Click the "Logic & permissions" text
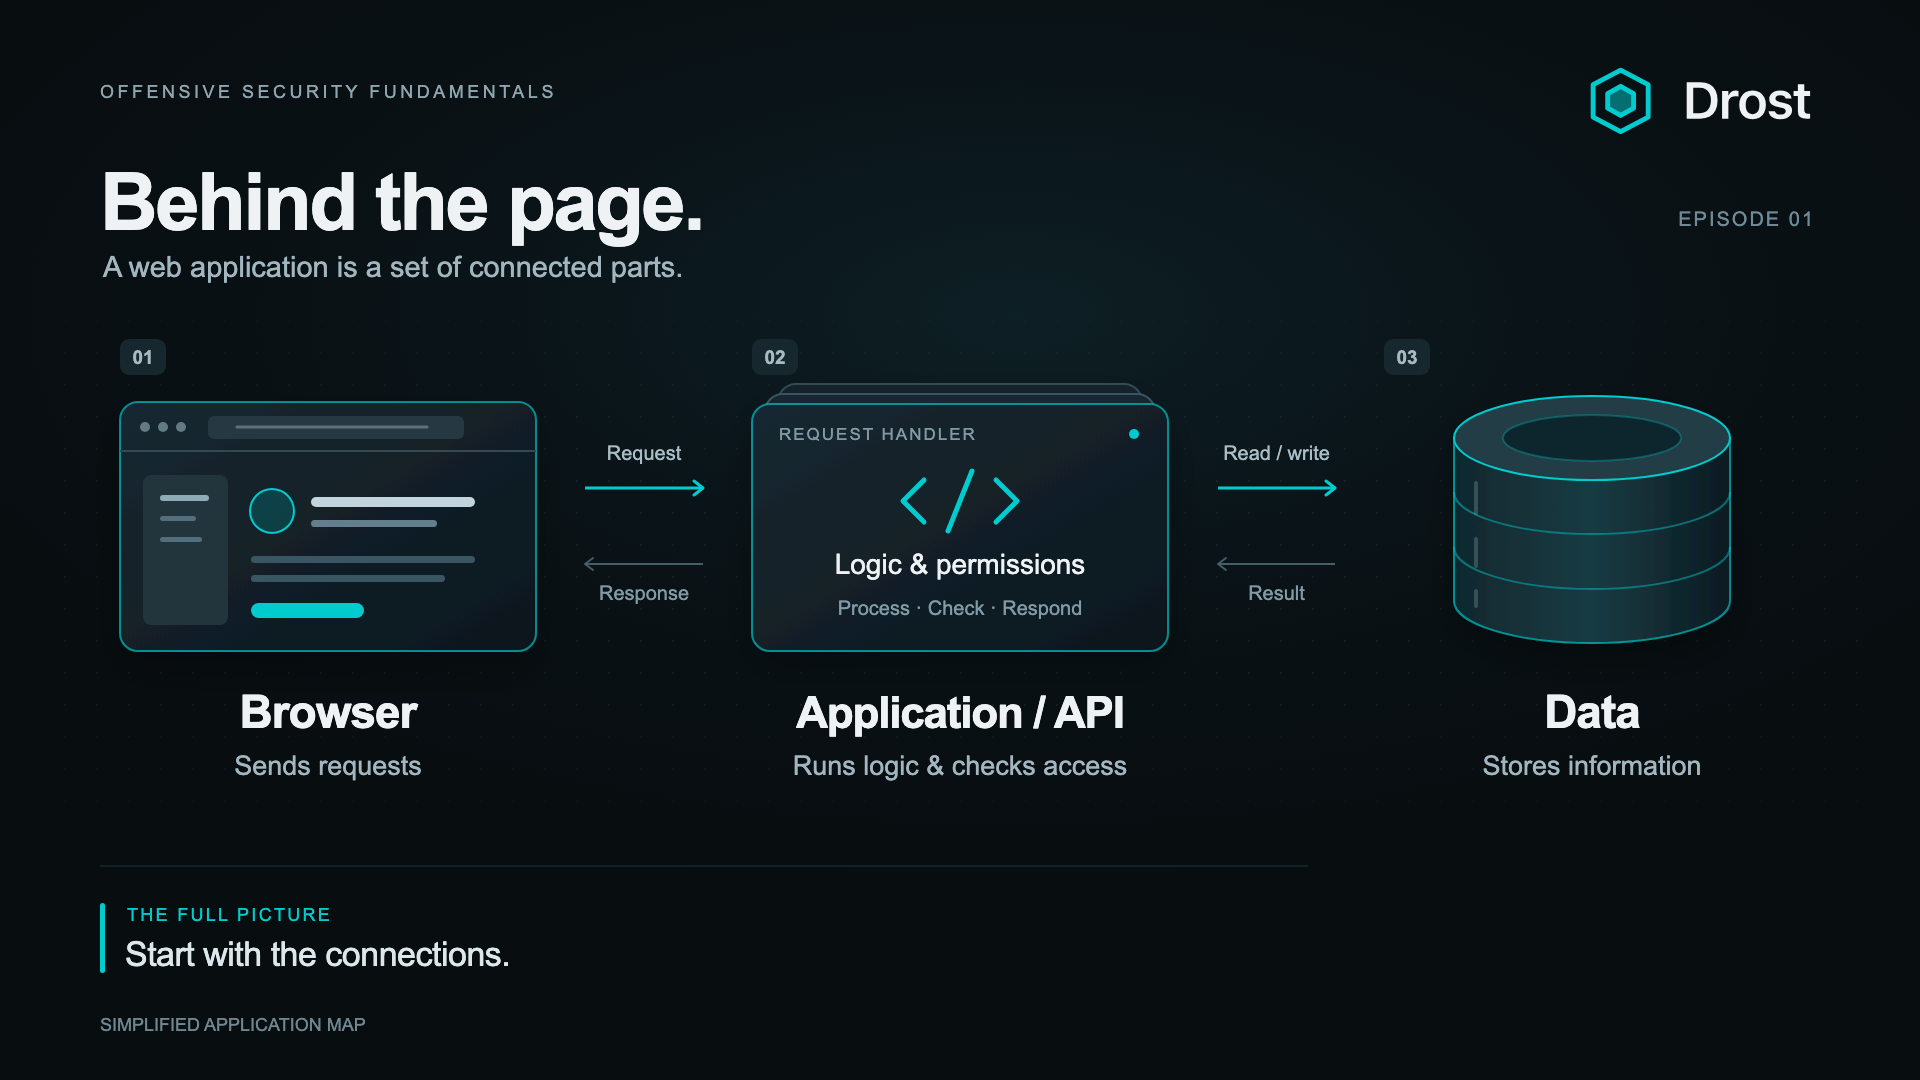The height and width of the screenshot is (1080, 1920). 960,565
